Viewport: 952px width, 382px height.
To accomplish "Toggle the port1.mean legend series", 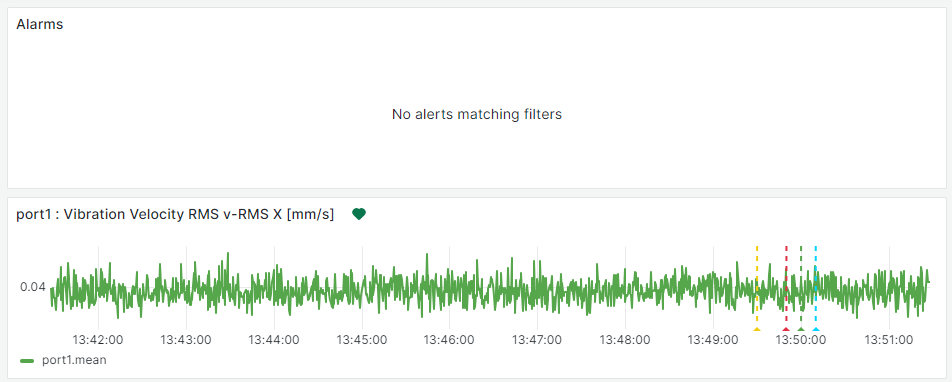I will 74,360.
